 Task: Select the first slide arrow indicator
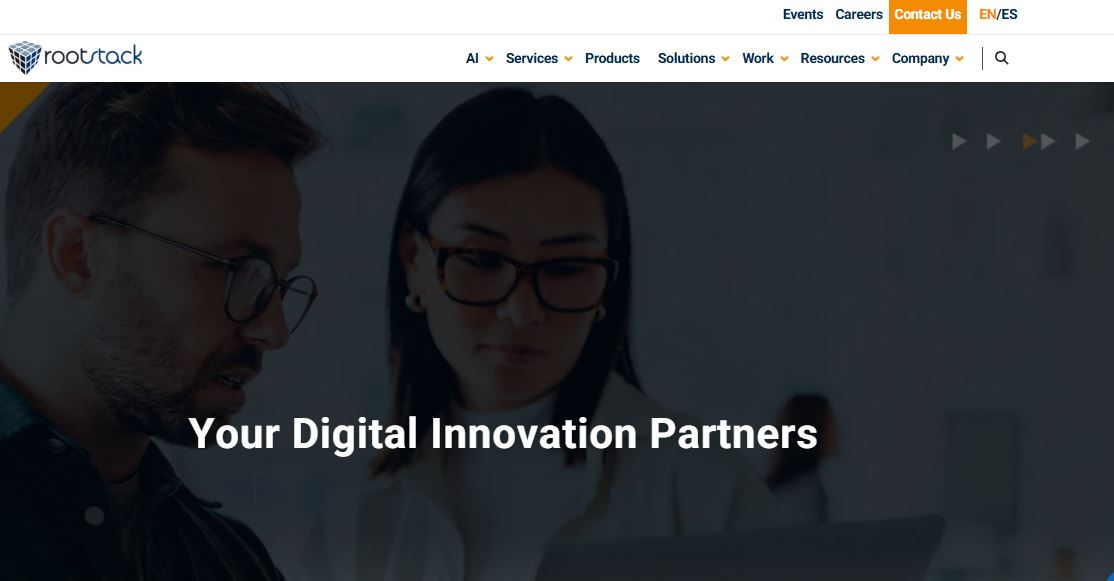click(x=959, y=142)
